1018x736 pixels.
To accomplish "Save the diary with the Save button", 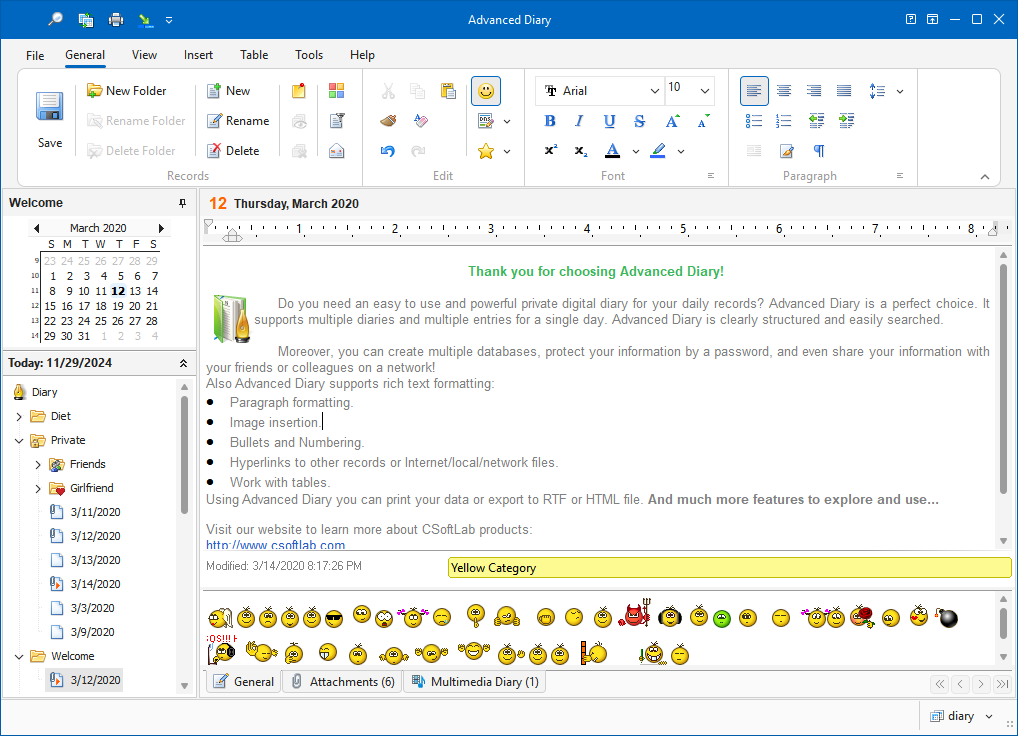I will tap(50, 121).
